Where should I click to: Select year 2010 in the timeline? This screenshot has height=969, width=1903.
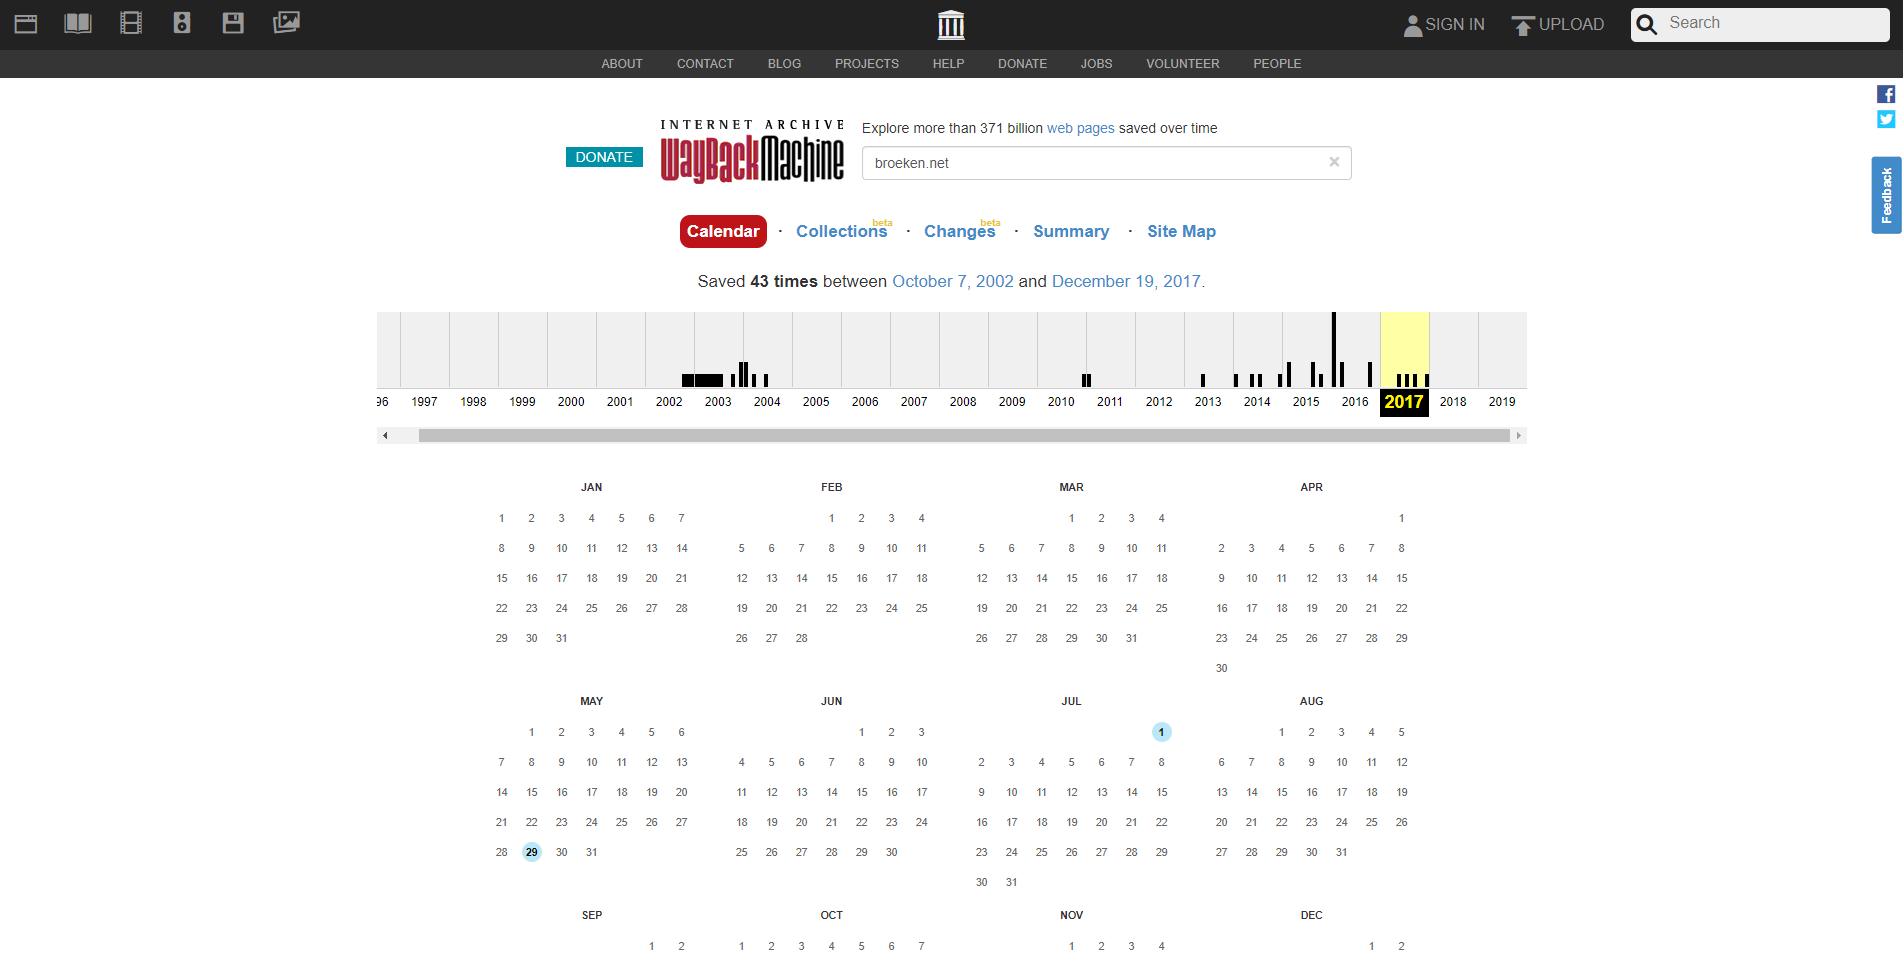pyautogui.click(x=1061, y=402)
